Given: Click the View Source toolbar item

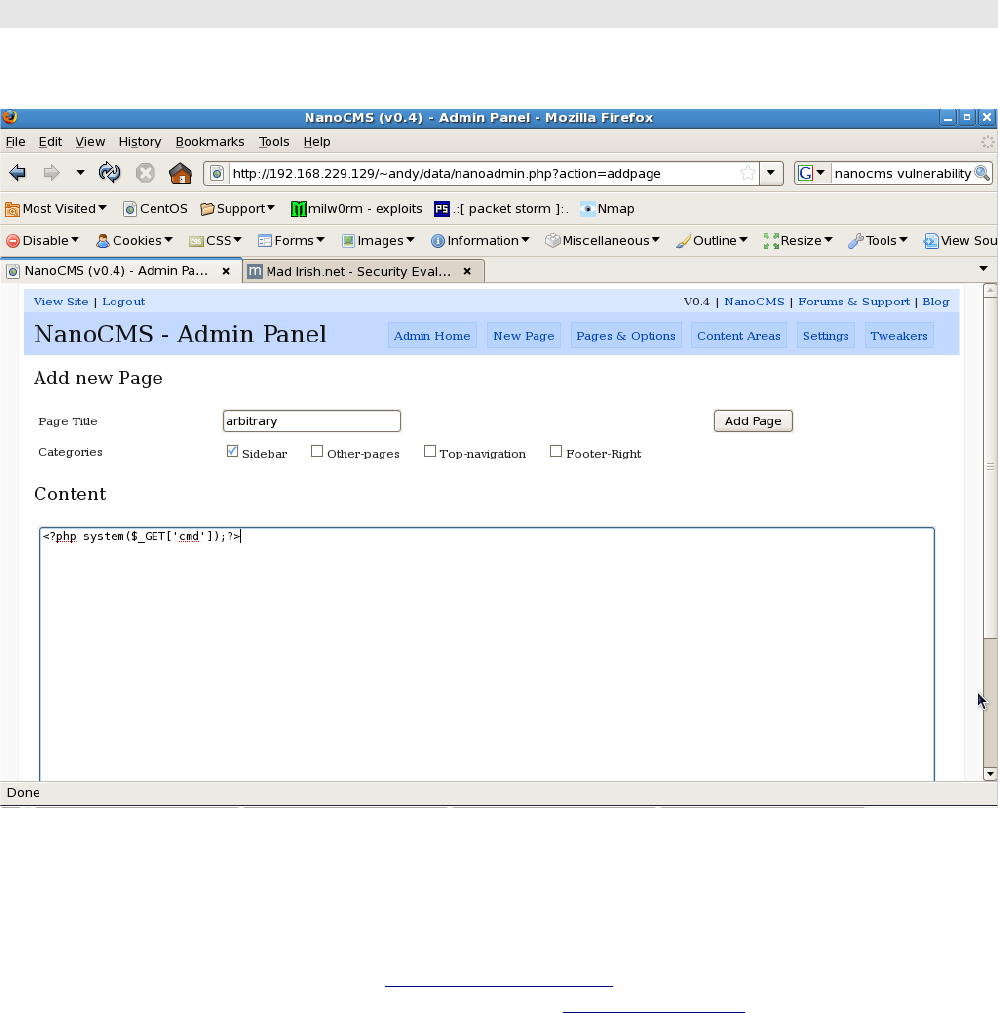Looking at the screenshot, I should point(961,240).
